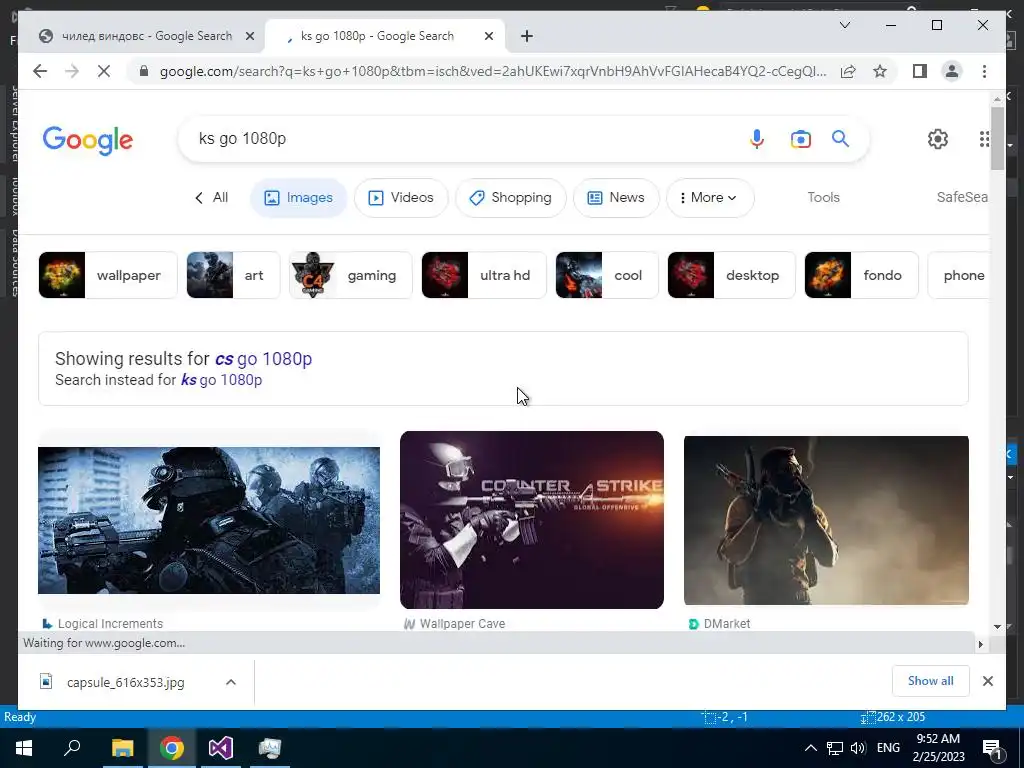Open Logical Increments image result

[x=209, y=520]
